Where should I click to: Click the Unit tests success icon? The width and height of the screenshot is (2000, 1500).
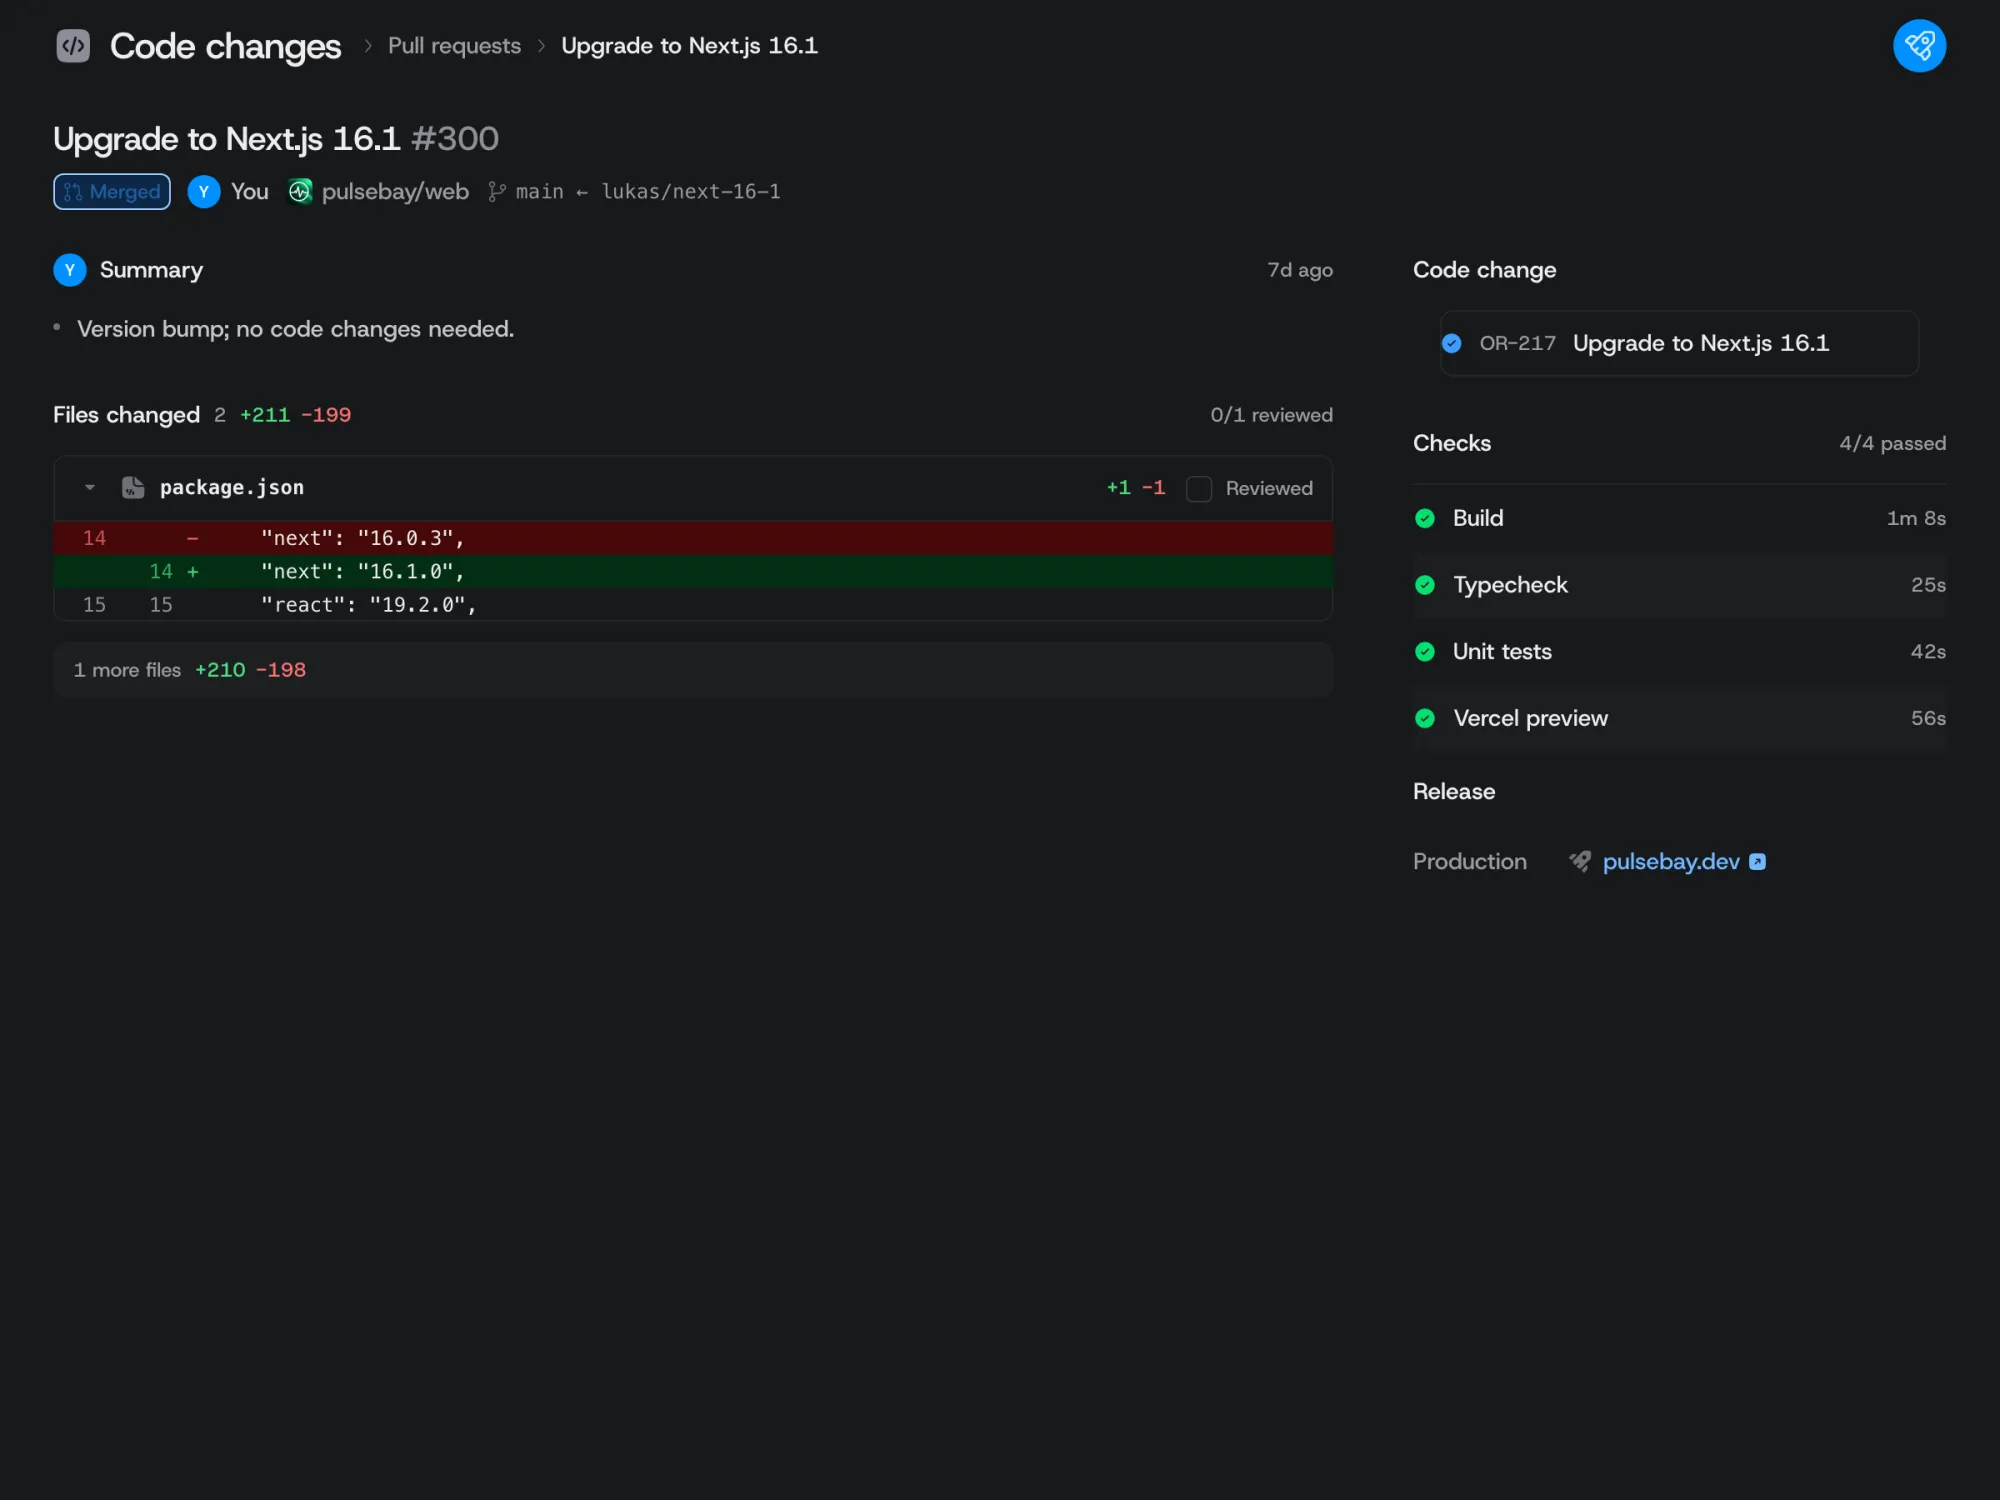coord(1425,652)
